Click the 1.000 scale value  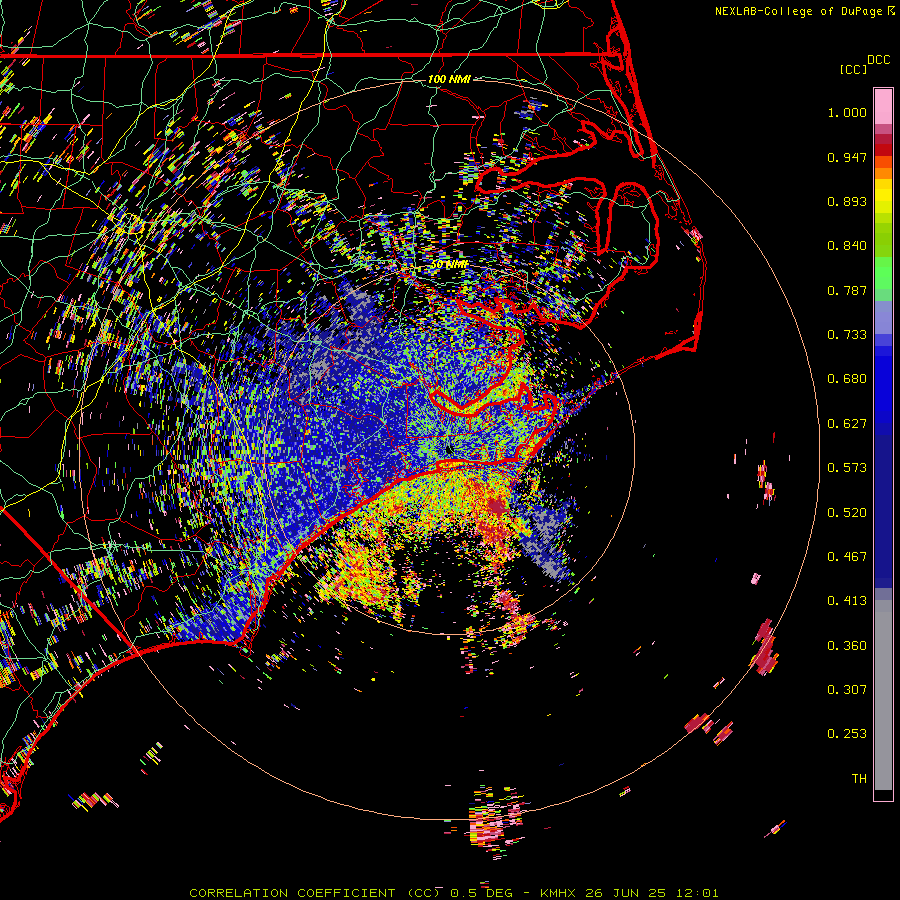pos(847,112)
